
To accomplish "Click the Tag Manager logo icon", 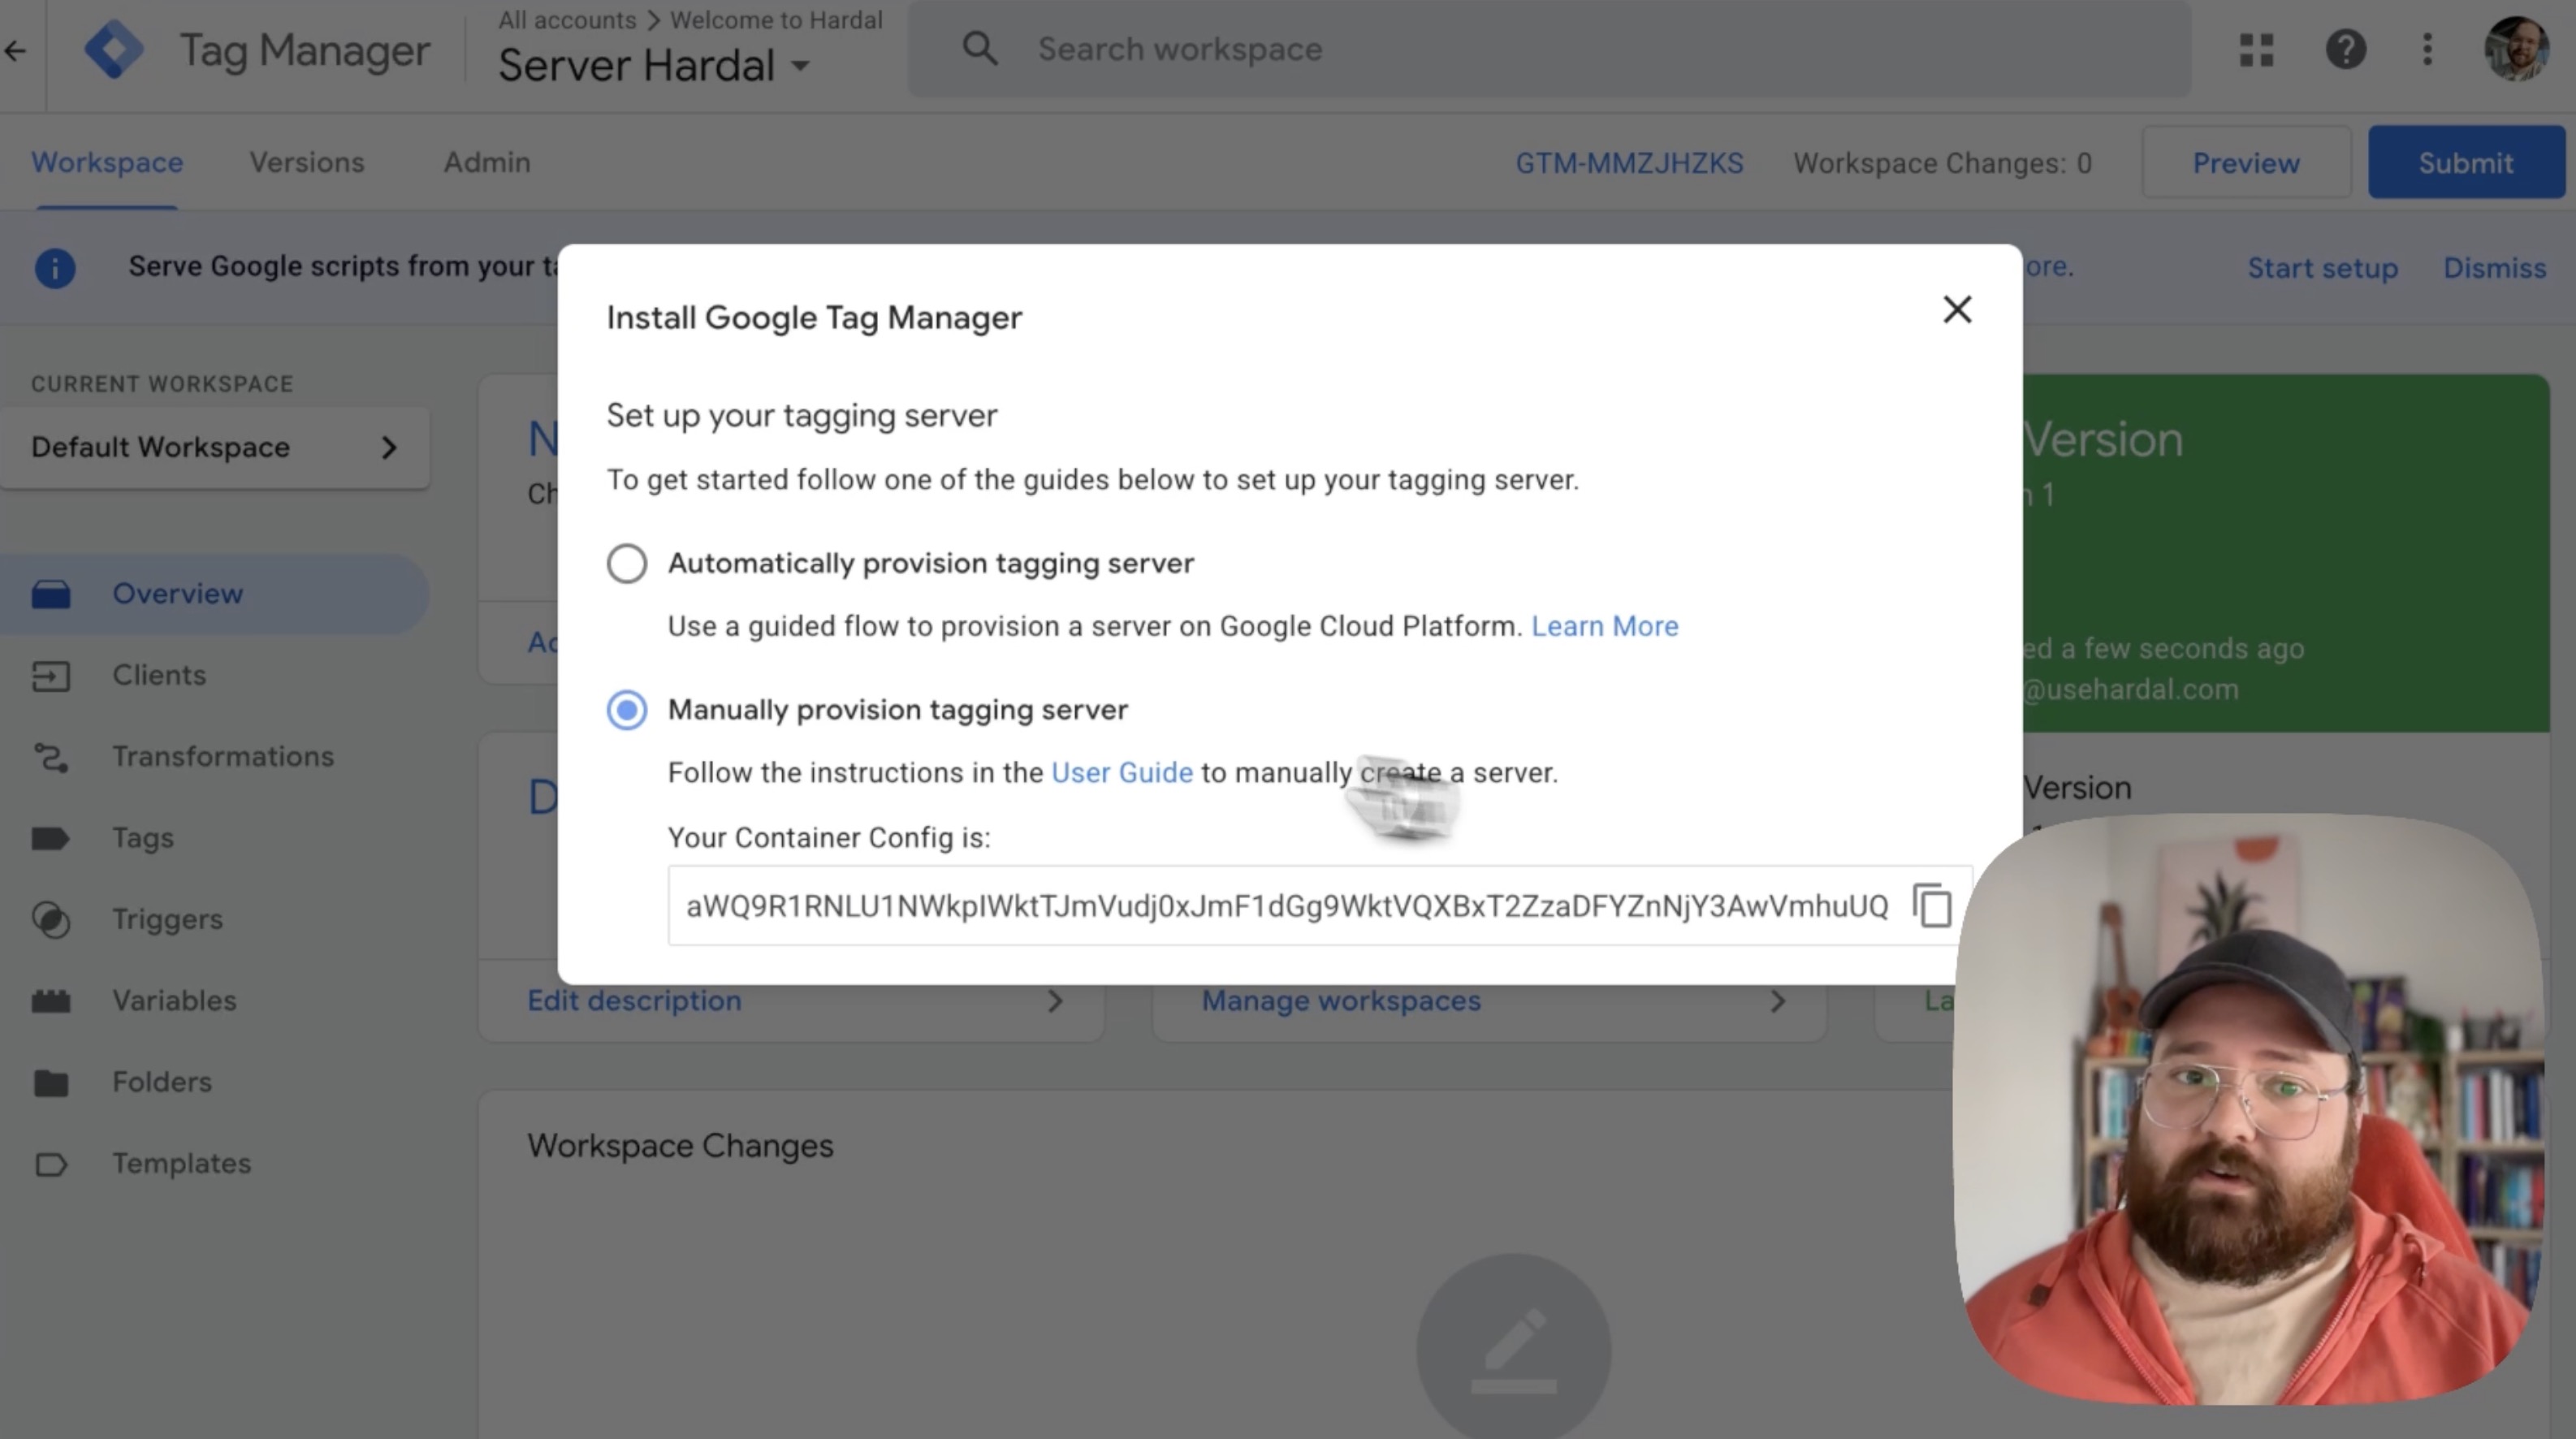I will [114, 50].
